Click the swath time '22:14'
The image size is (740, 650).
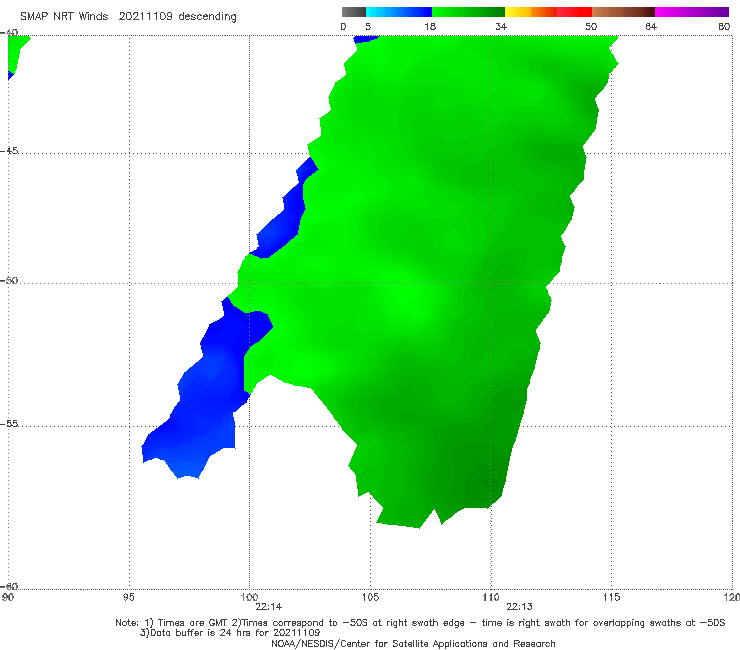(x=269, y=607)
